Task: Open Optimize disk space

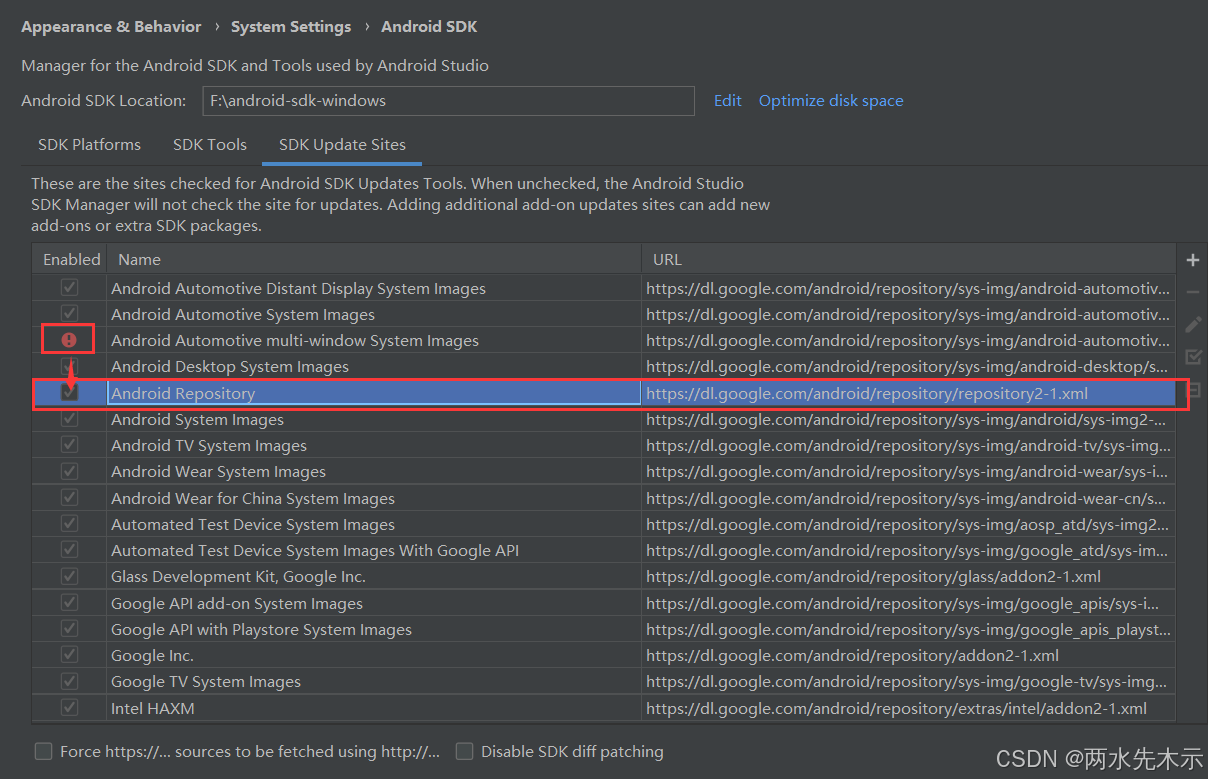Action: tap(831, 100)
